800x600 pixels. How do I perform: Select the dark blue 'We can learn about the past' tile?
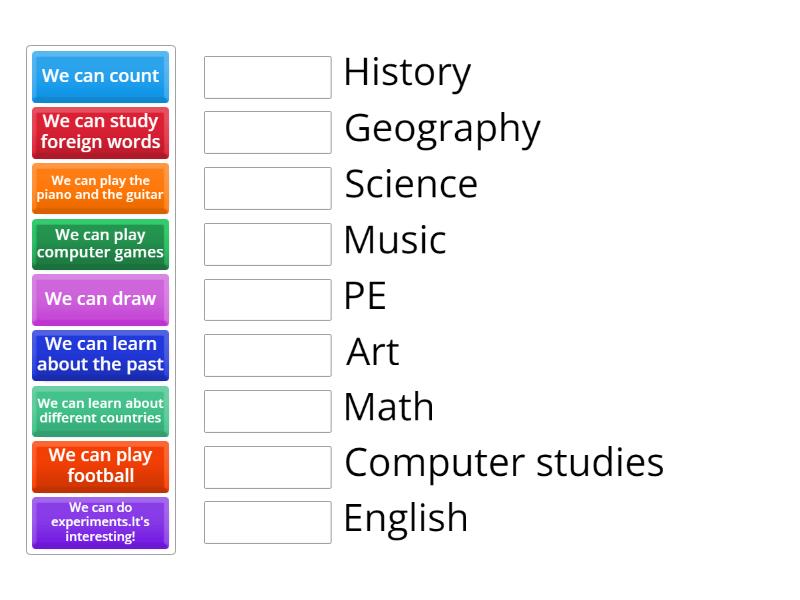(x=100, y=355)
